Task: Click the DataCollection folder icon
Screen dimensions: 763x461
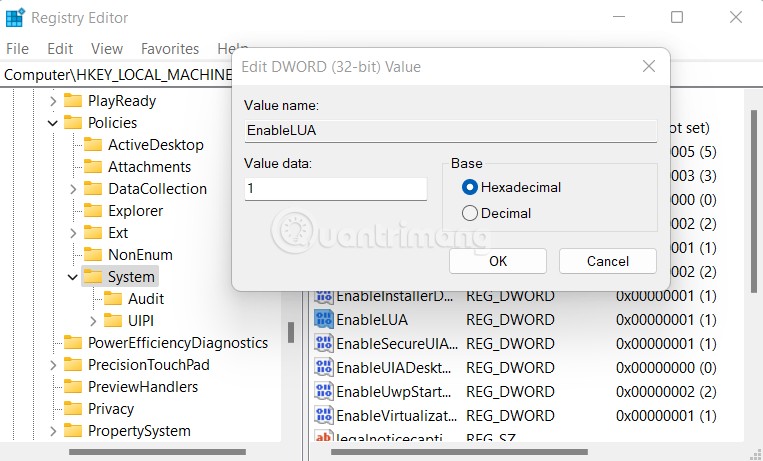Action: point(93,188)
